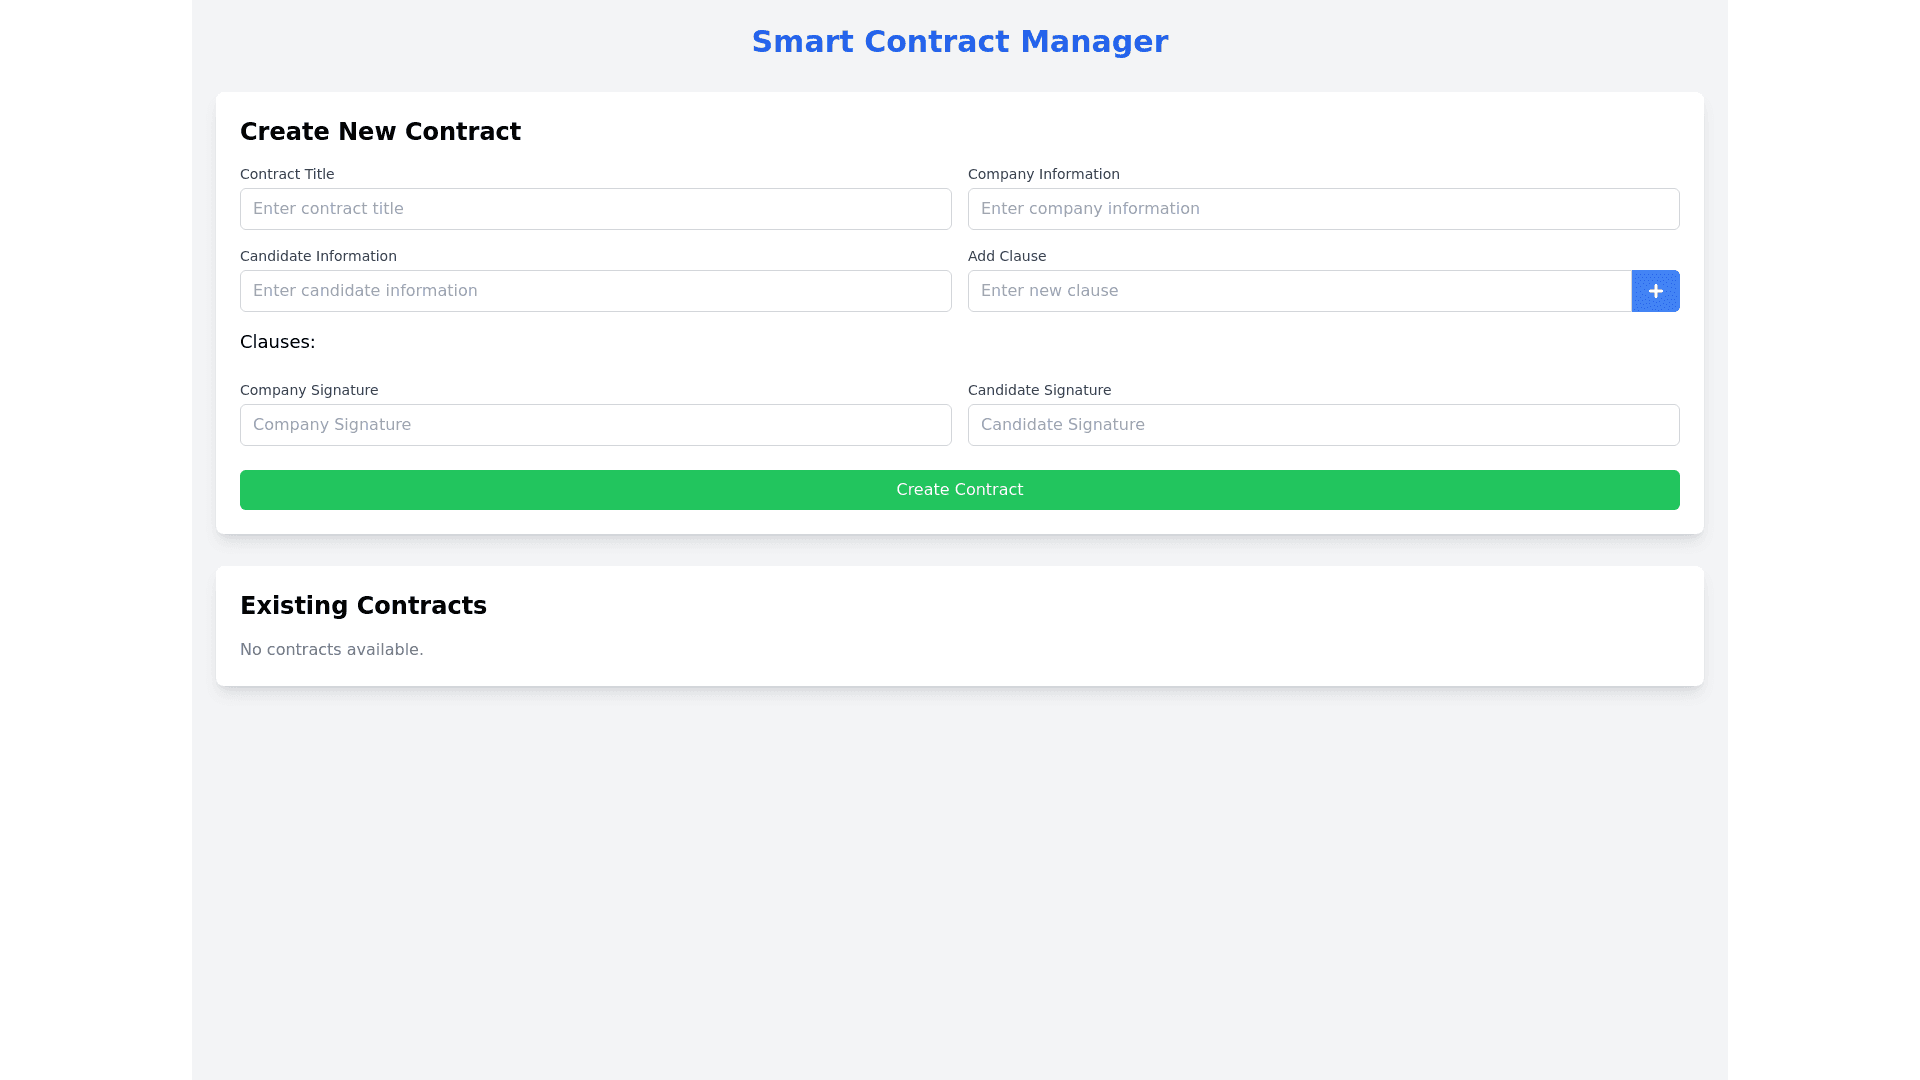
Task: Click empty gray area below Existing Contracts panel
Action: 959,880
